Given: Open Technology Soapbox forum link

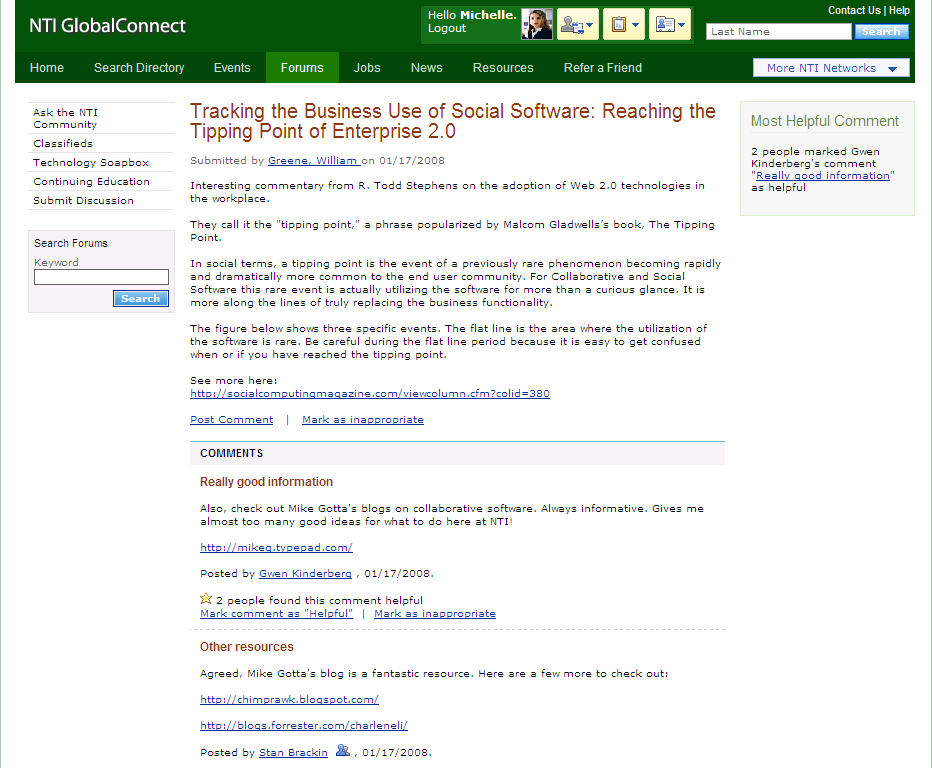Looking at the screenshot, I should (x=91, y=162).
